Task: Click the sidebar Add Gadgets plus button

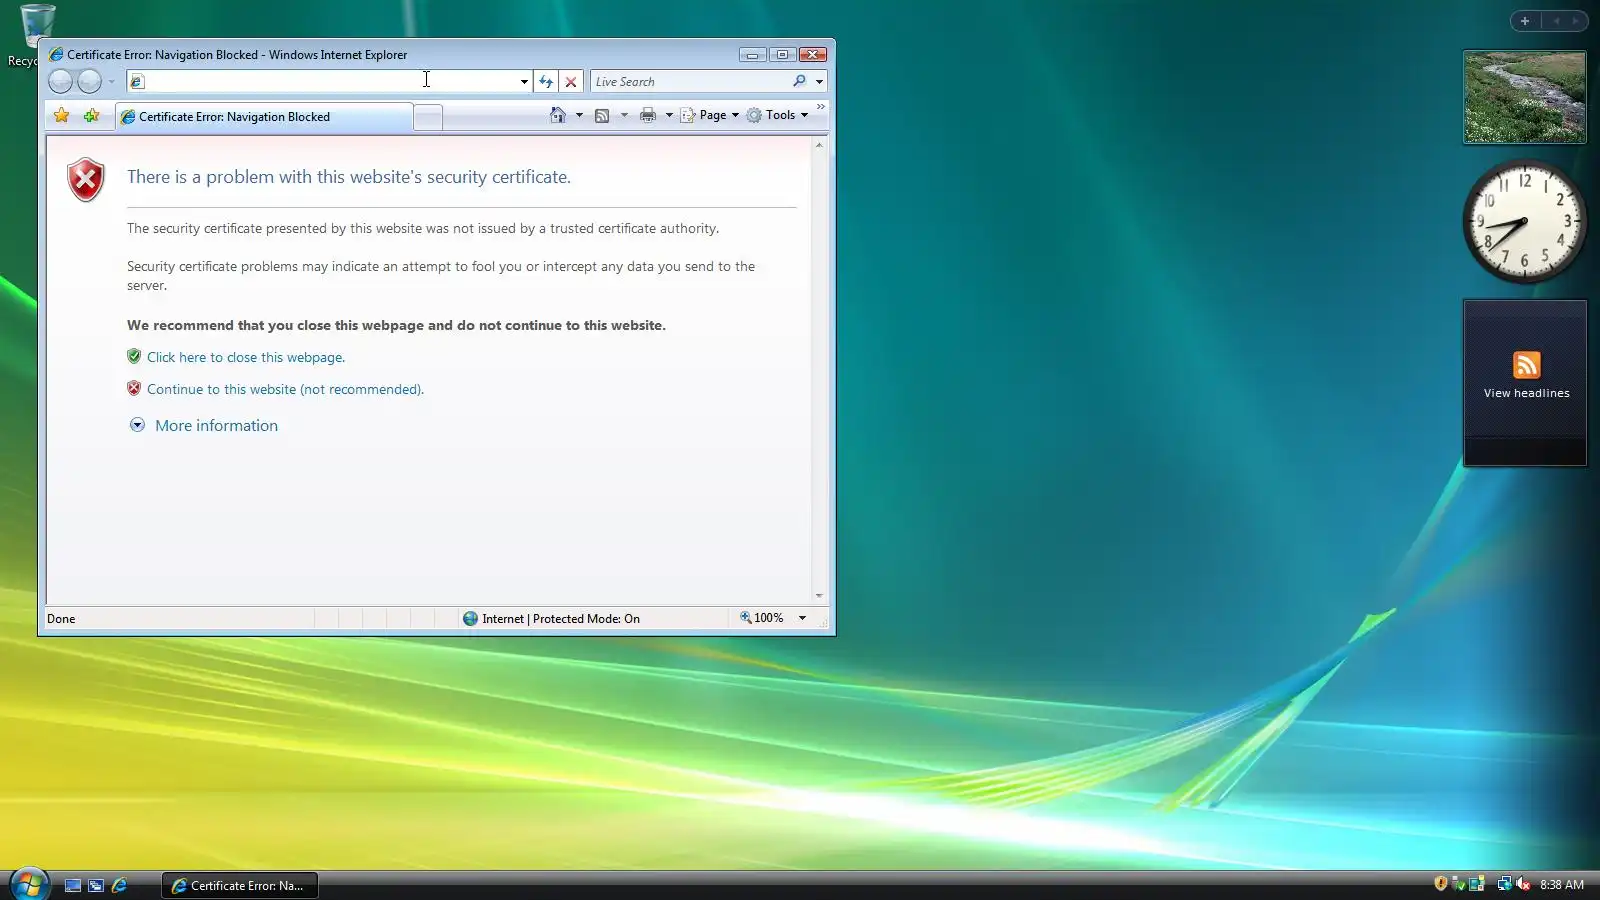Action: pyautogui.click(x=1525, y=21)
